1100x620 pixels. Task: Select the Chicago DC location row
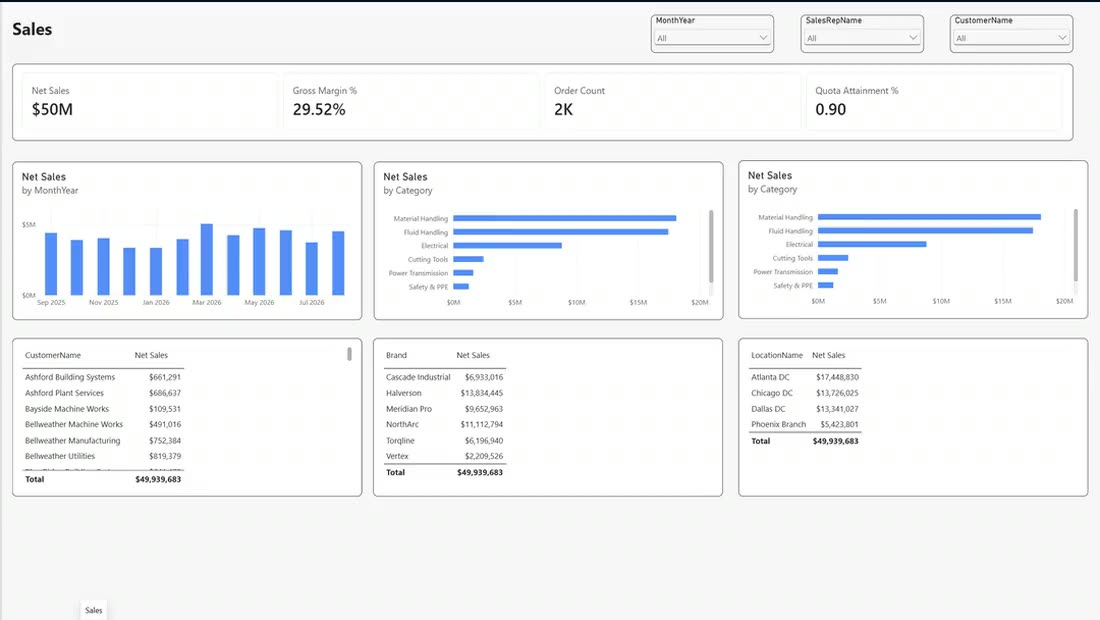point(805,393)
